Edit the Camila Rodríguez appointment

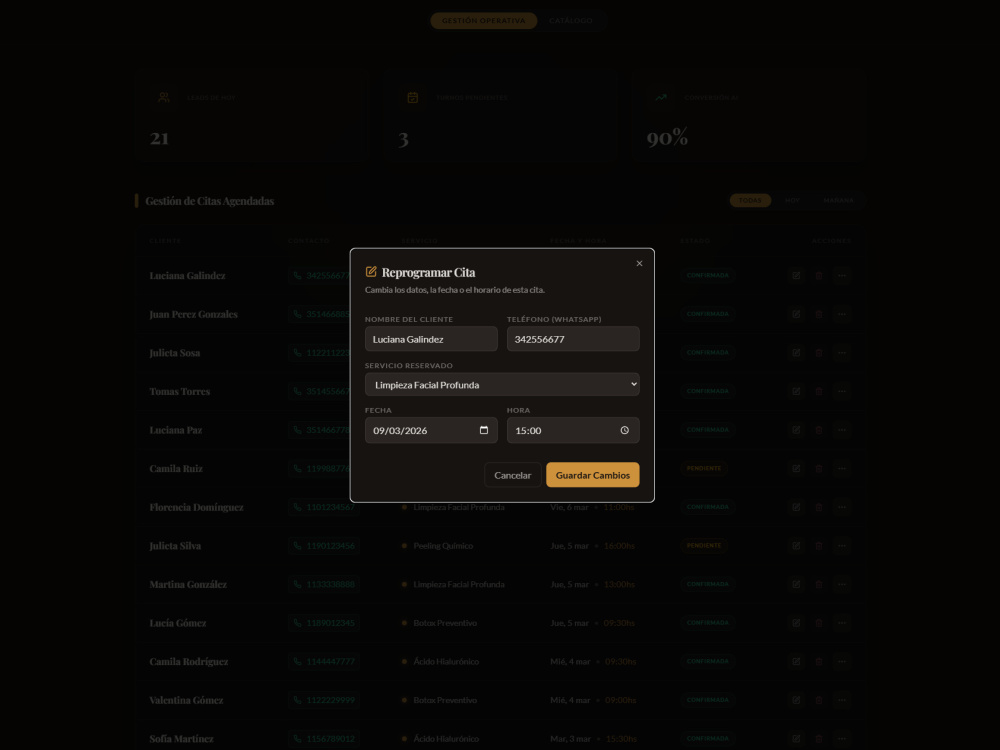[x=796, y=661]
